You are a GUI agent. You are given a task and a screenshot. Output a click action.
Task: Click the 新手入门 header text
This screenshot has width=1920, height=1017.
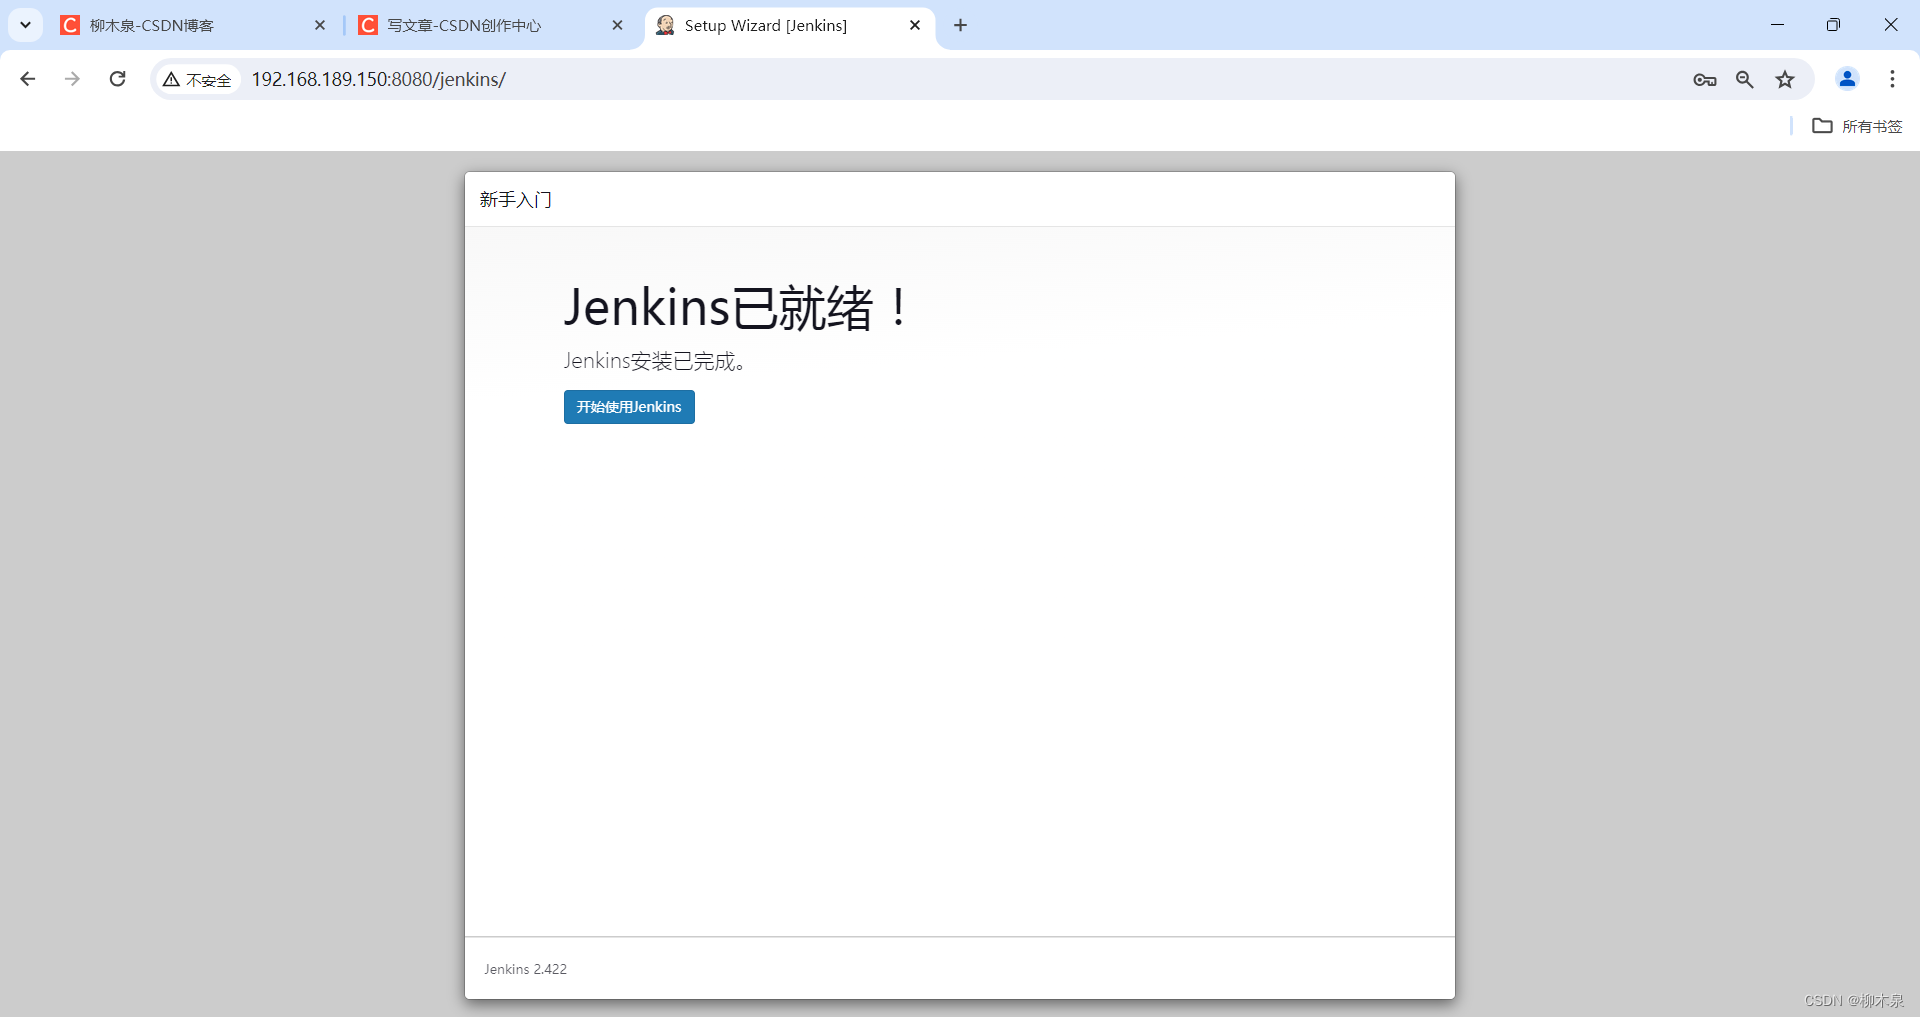(x=516, y=200)
